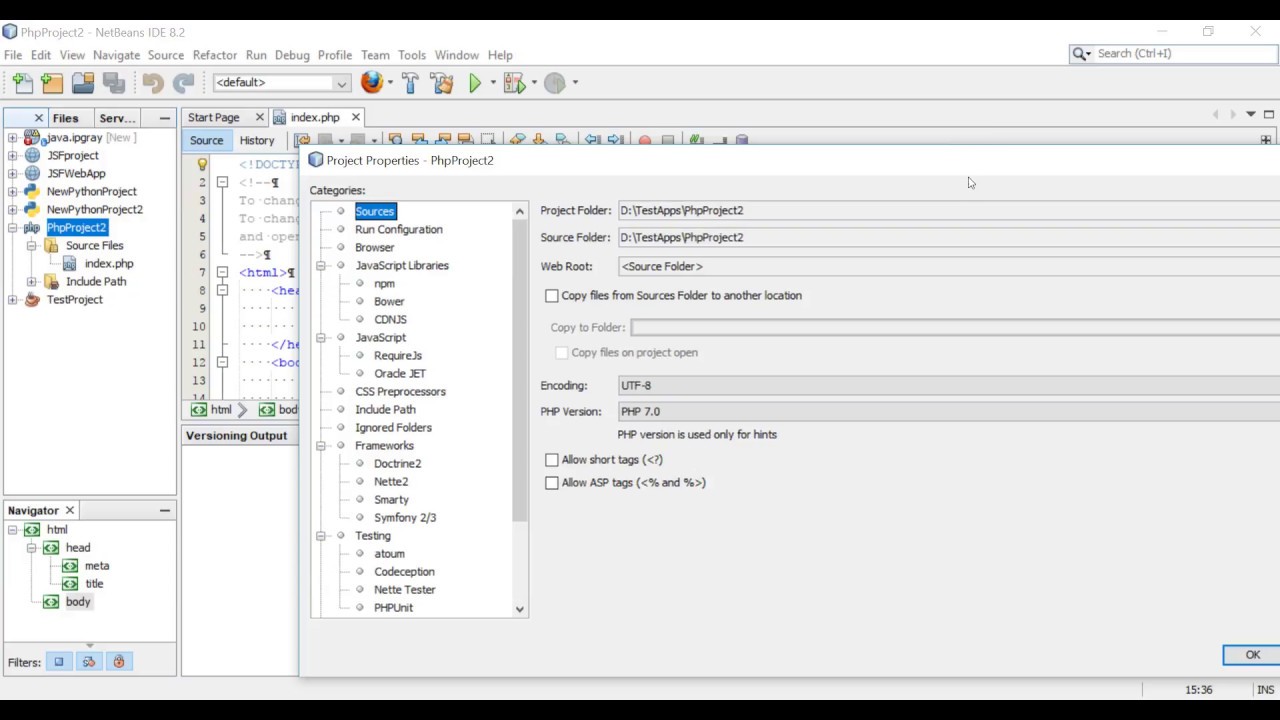The width and height of the screenshot is (1280, 720).
Task: Click the Profile Project toolbar icon
Action: click(555, 83)
